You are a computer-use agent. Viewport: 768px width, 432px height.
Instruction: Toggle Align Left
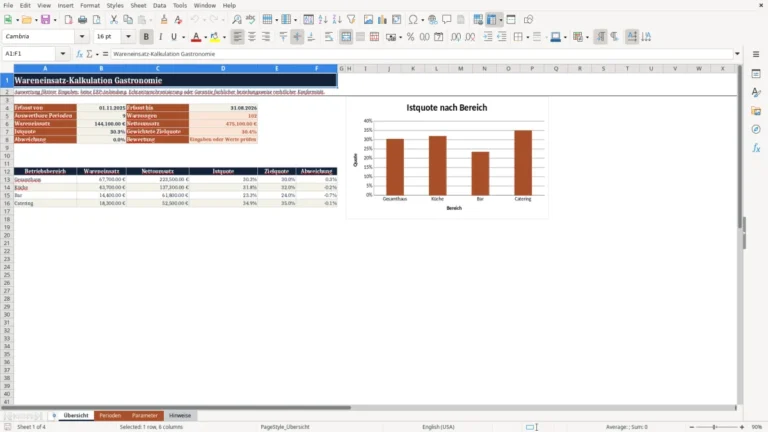coord(238,37)
